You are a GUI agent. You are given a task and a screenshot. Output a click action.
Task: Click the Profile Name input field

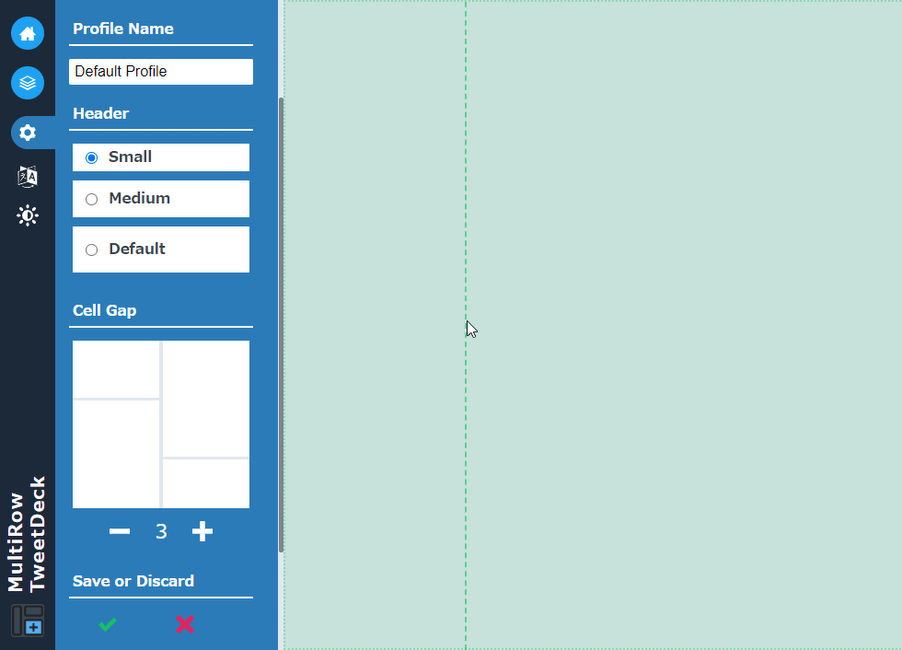[x=161, y=72]
